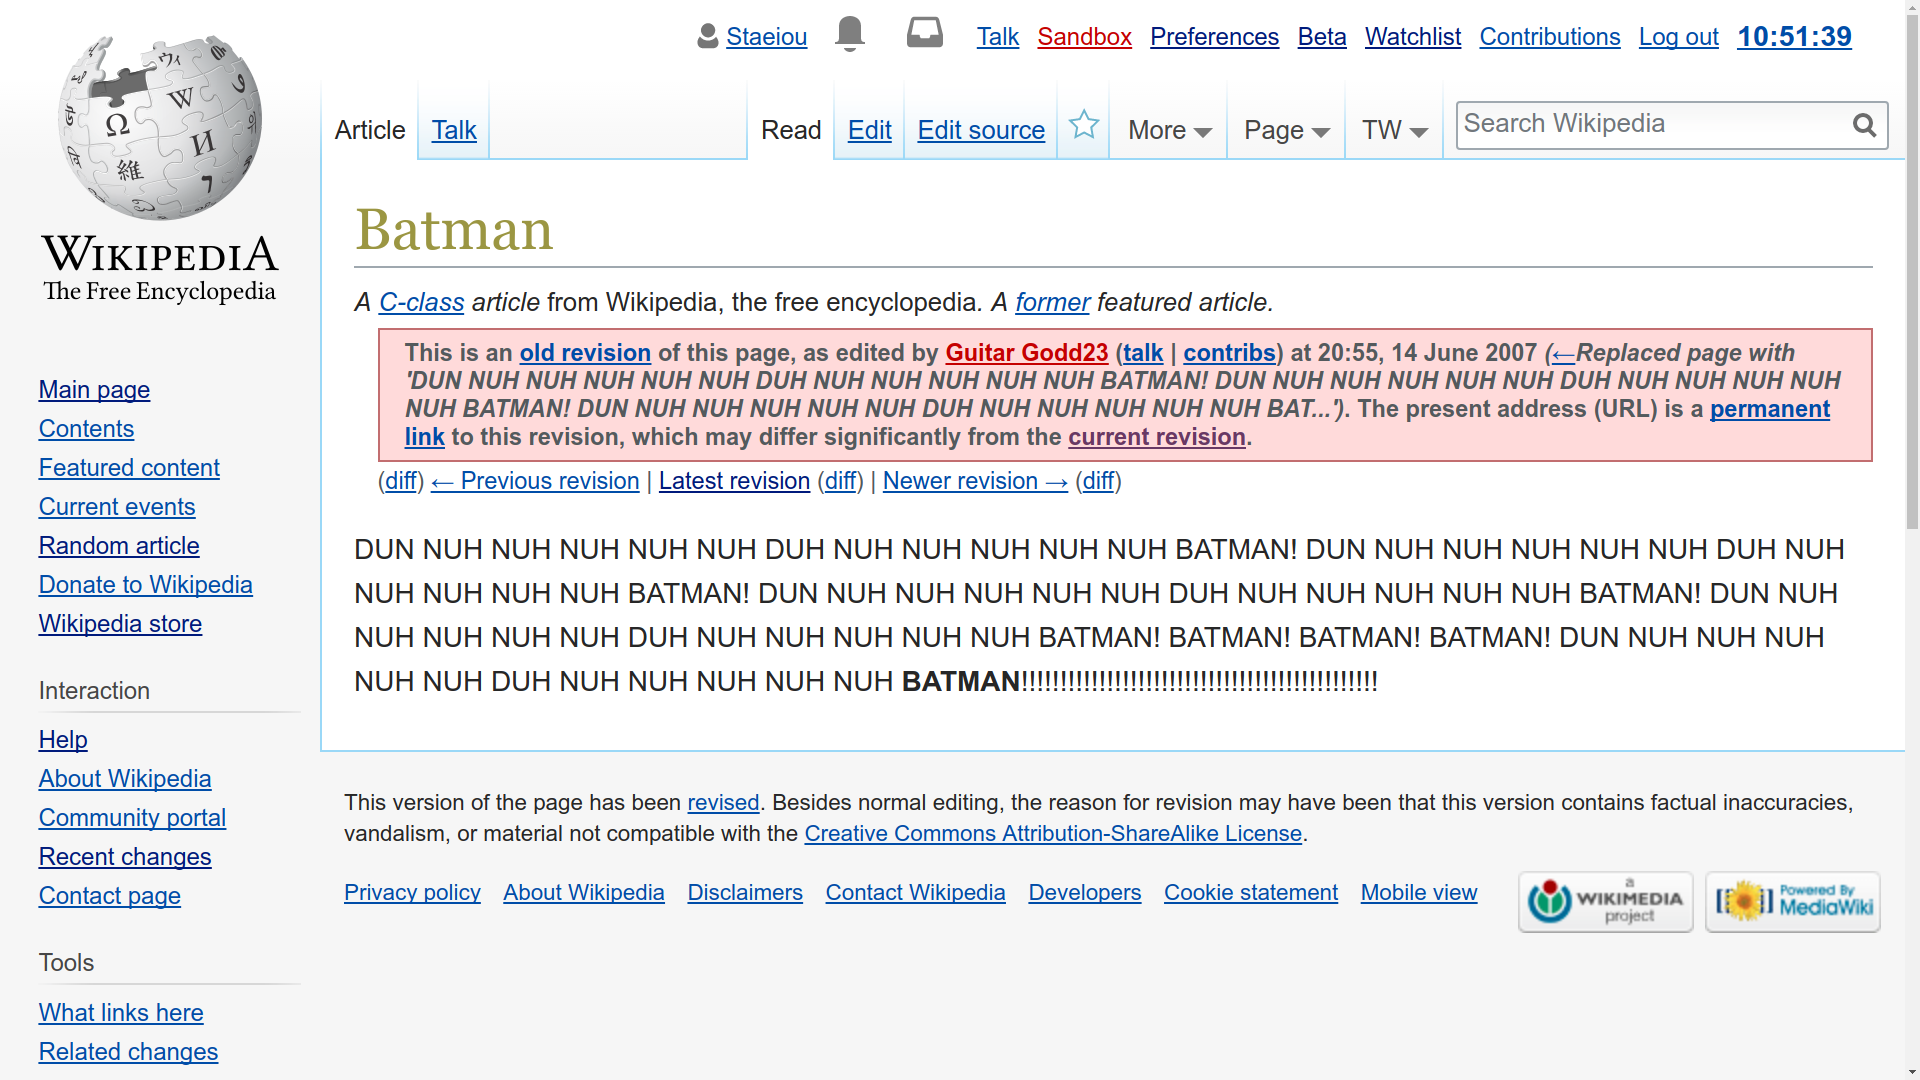Expand the More dropdown menu
This screenshot has height=1080, width=1920.
tap(1169, 130)
